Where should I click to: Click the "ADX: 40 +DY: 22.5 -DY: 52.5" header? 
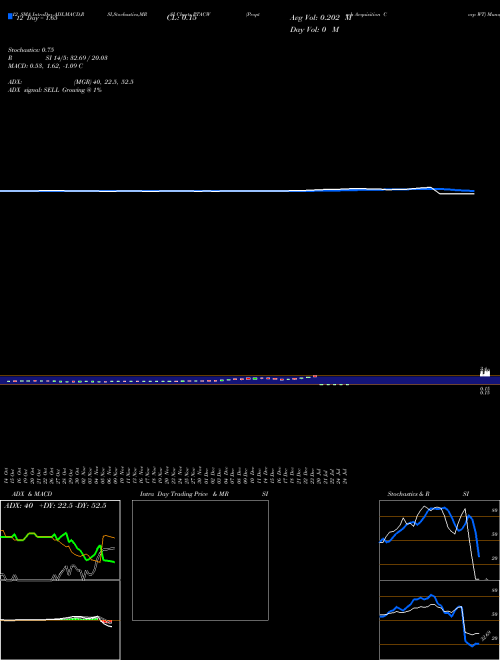pyautogui.click(x=55, y=506)
